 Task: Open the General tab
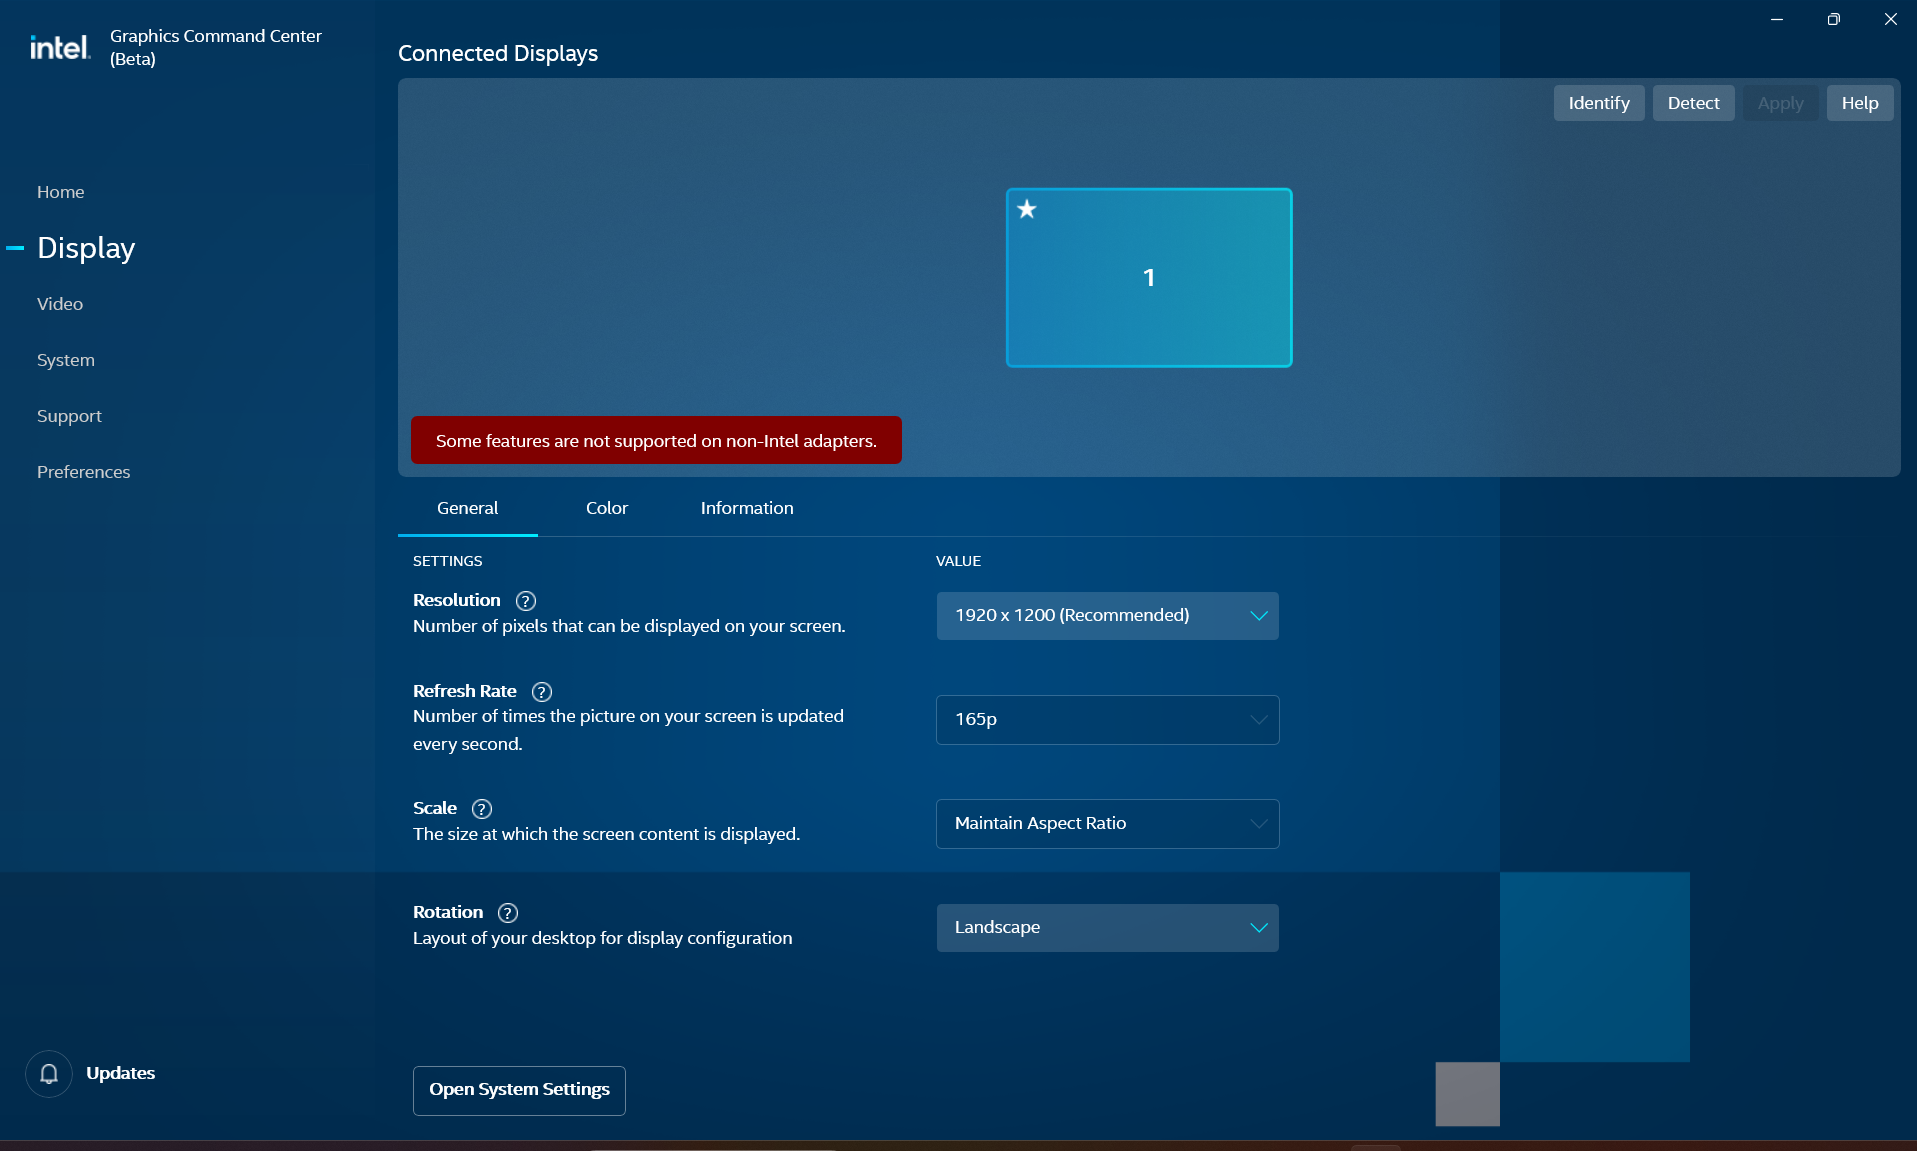pyautogui.click(x=467, y=508)
